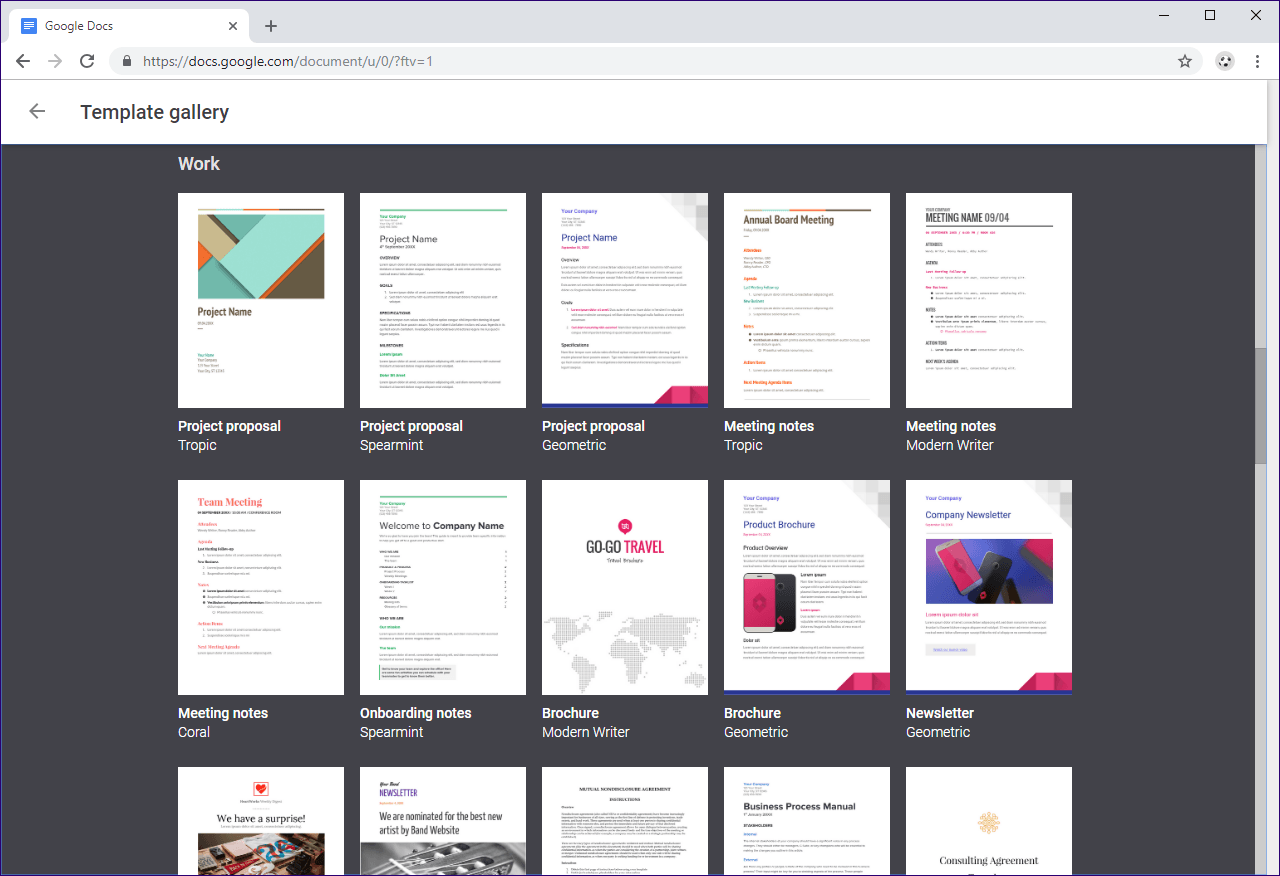The width and height of the screenshot is (1280, 876).
Task: Close the Google Docs tab
Action: pyautogui.click(x=232, y=26)
